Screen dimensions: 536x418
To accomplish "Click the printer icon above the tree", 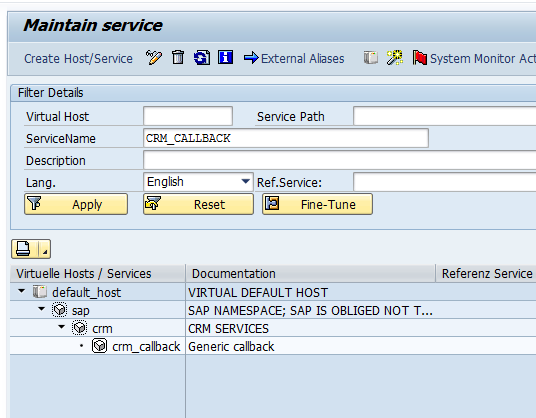I will pos(24,249).
